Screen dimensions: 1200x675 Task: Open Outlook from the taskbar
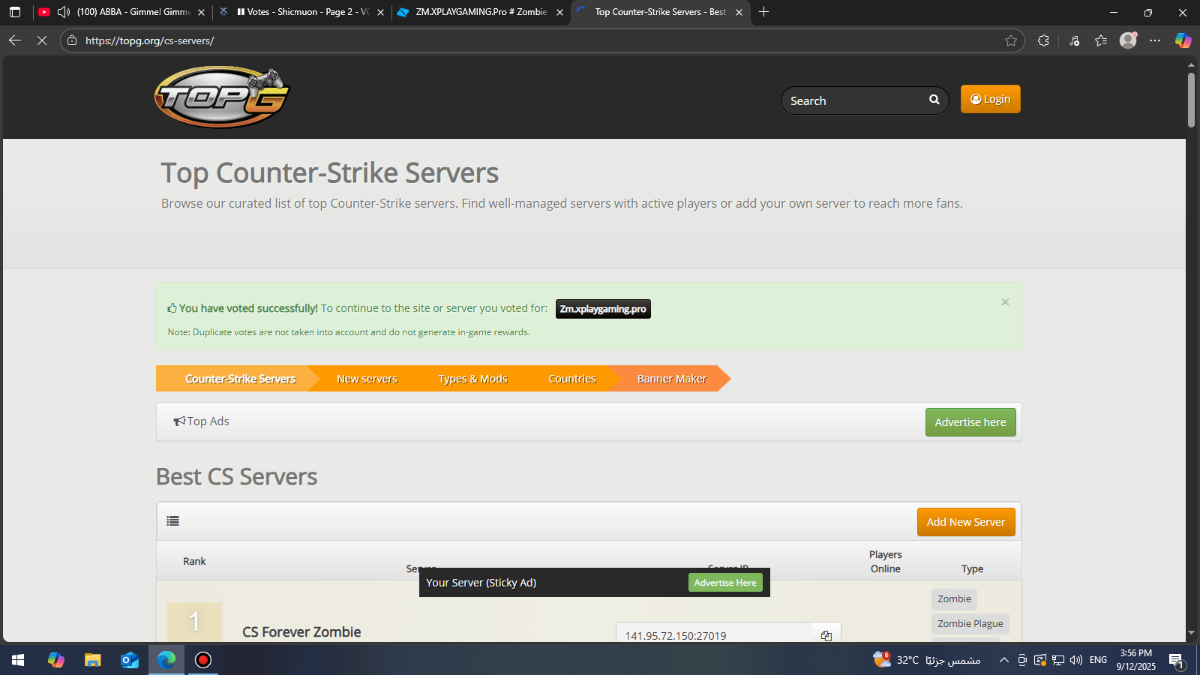[129, 660]
